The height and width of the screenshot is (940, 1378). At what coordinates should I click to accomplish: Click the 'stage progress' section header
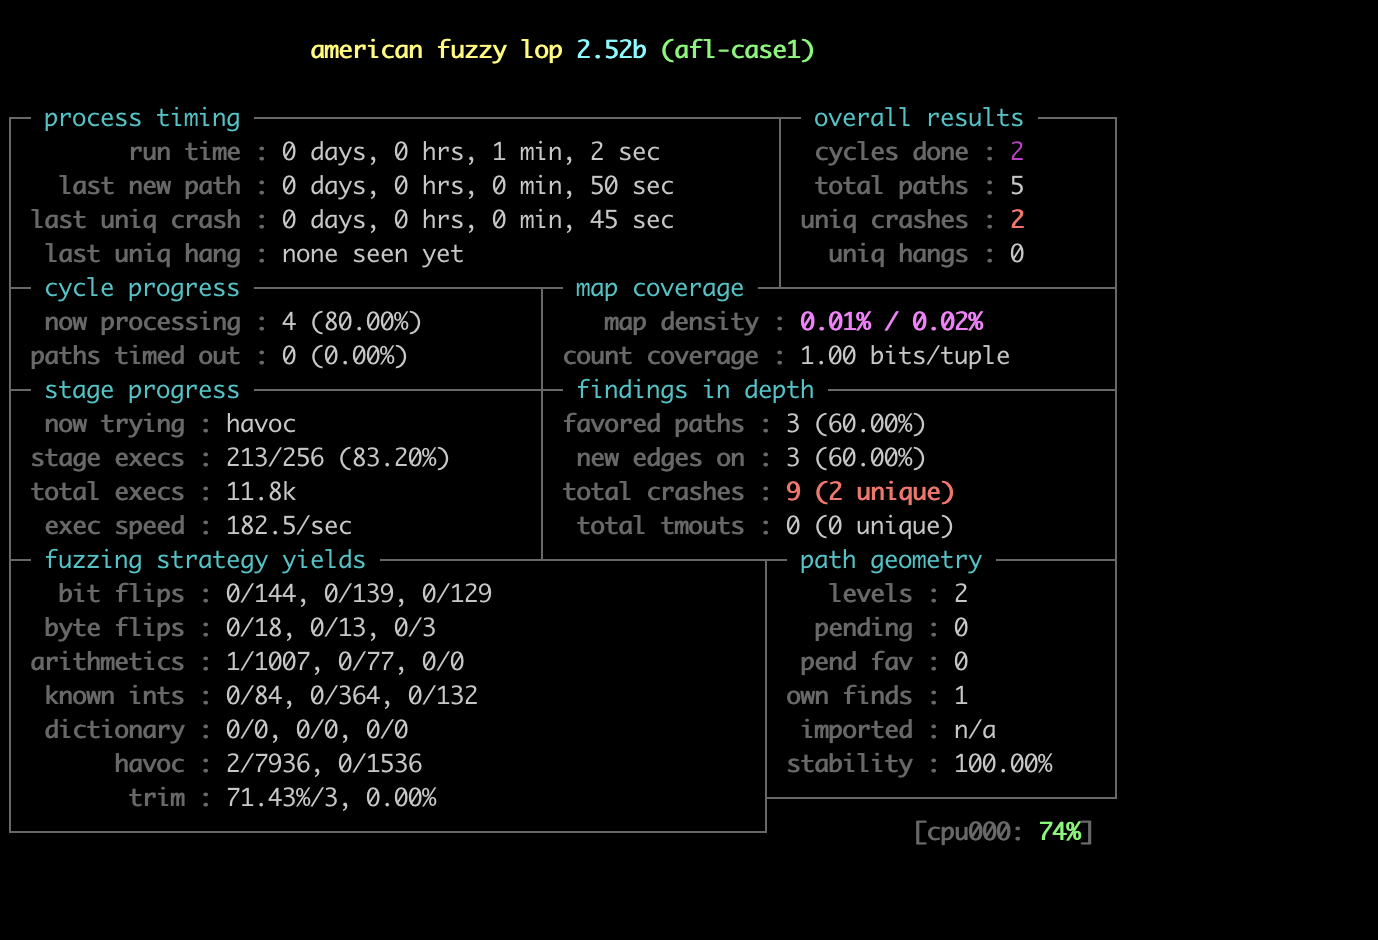[142, 390]
